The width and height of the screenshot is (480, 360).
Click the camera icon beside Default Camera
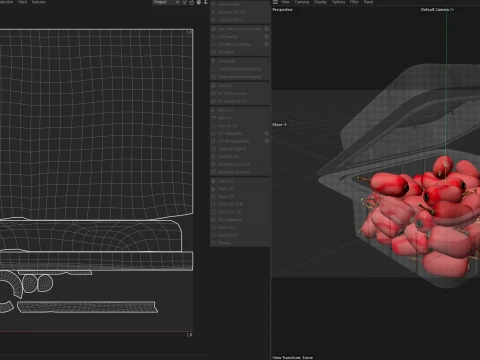point(452,10)
